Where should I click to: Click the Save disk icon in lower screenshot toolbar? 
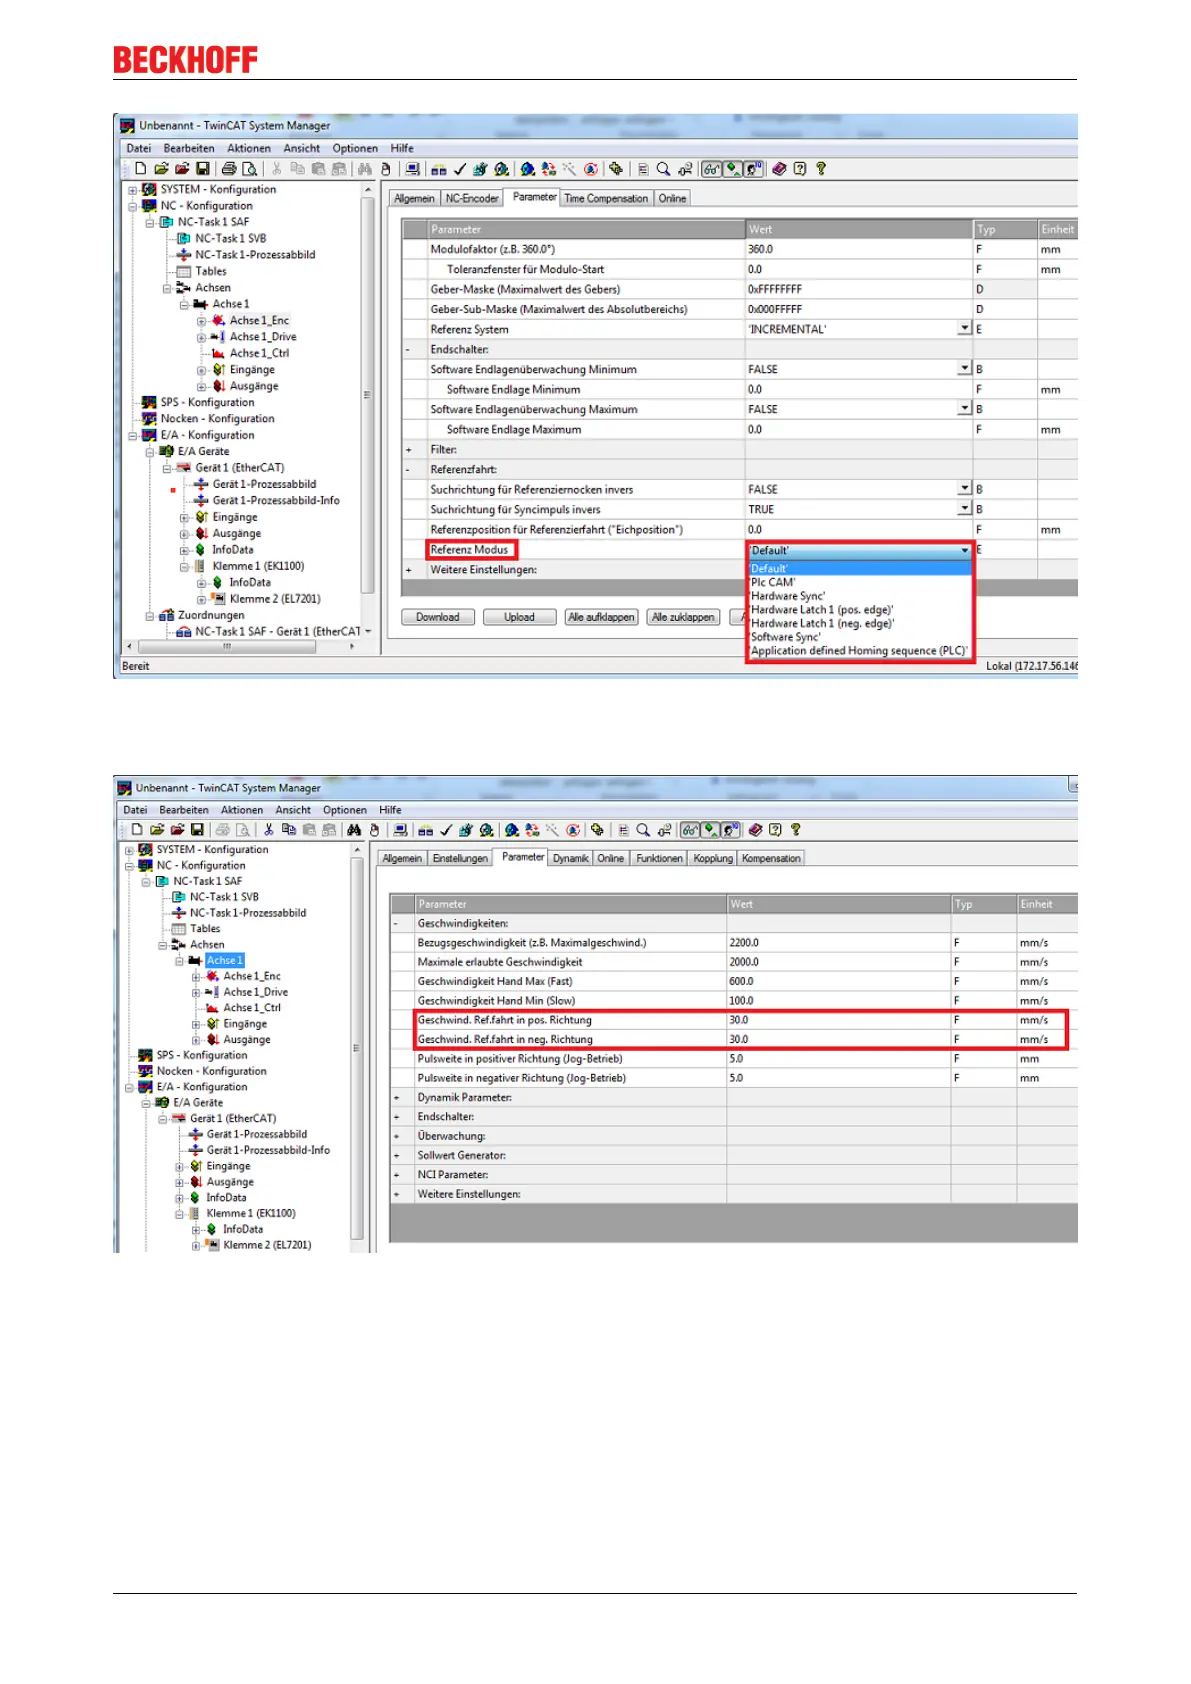click(x=198, y=830)
